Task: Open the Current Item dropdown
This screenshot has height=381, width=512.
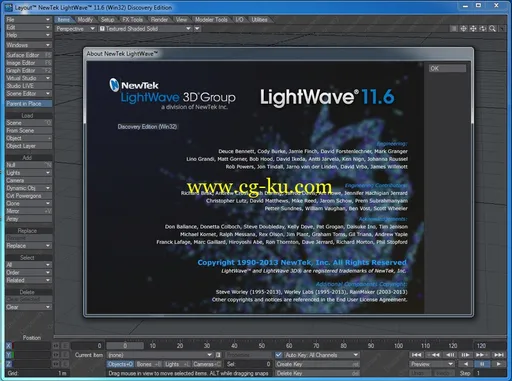Action: 160,355
